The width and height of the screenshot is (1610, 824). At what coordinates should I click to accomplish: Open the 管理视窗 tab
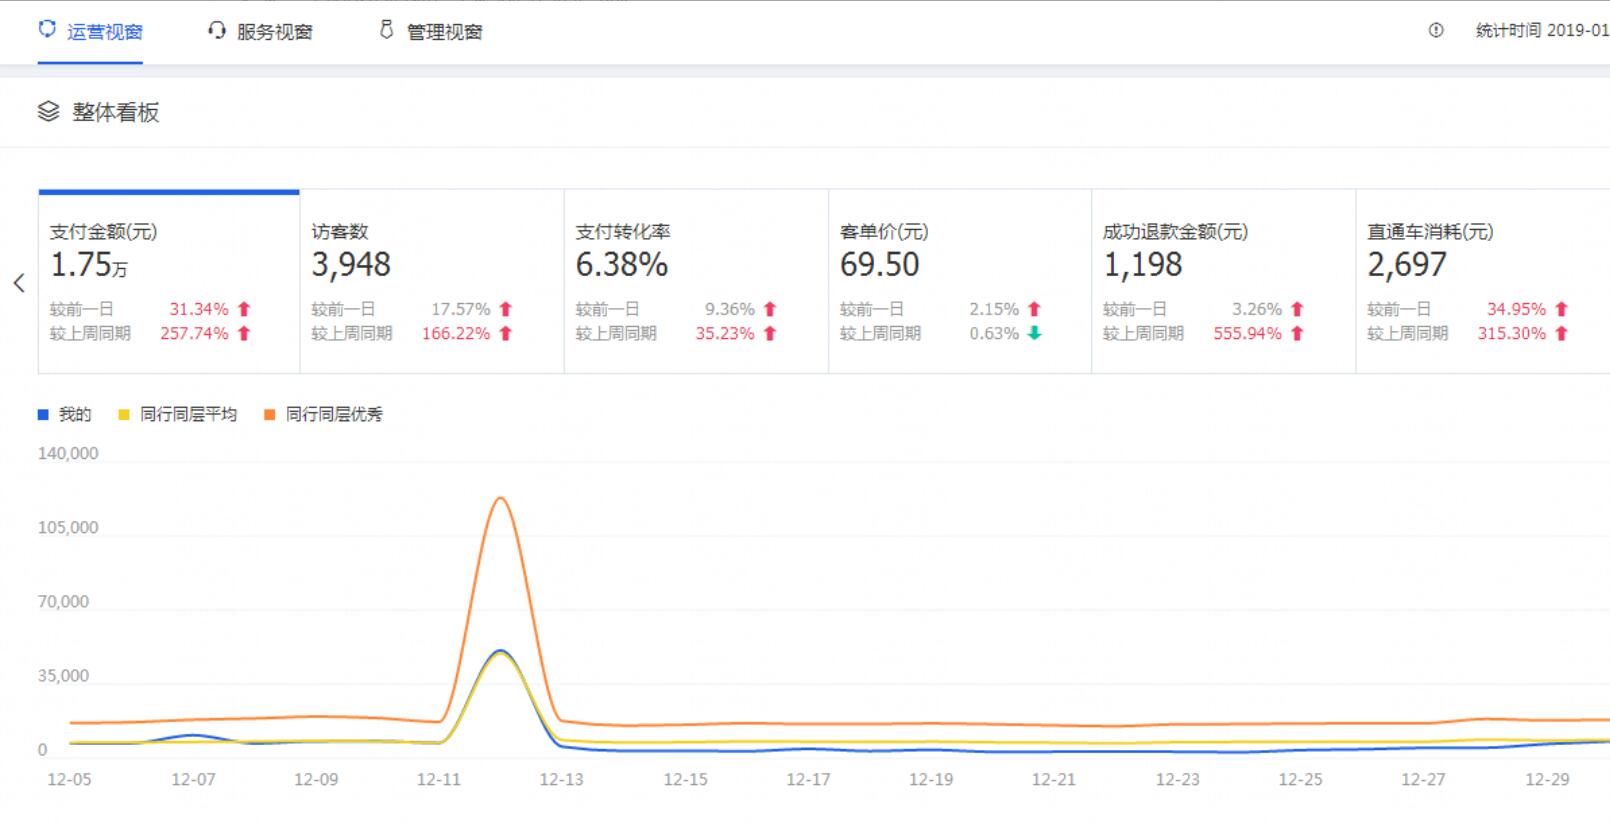point(430,32)
